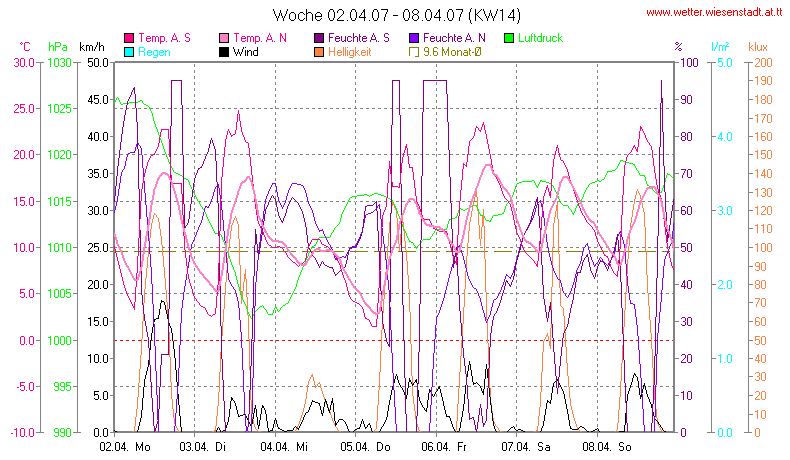Click the legend label 'Luftdruck'
Image resolution: width=790 pixels, height=460 pixels.
541,38
